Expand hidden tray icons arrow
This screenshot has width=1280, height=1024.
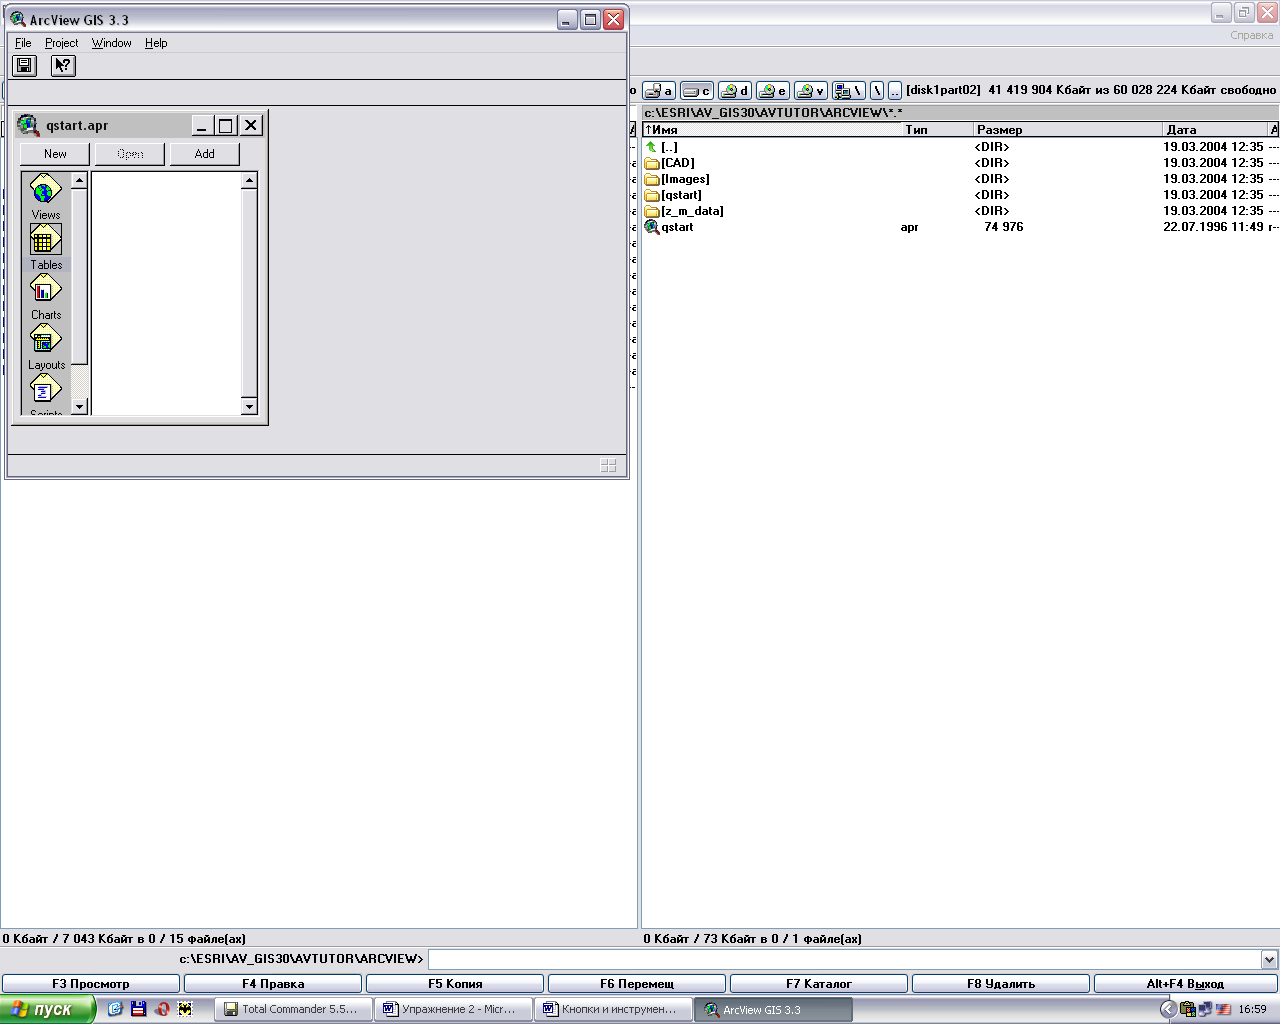pos(1167,1010)
